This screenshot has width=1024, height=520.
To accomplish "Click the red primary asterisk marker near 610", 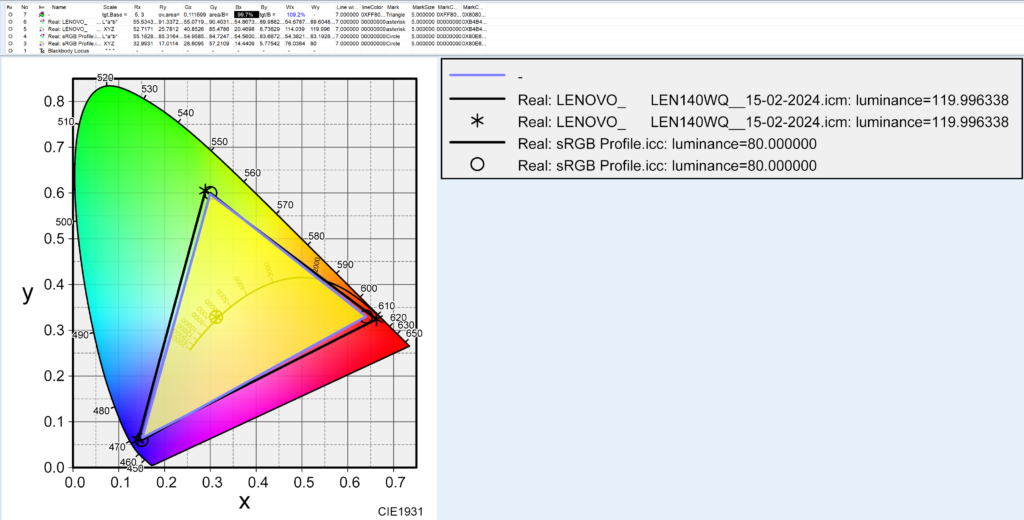I will [376, 317].
